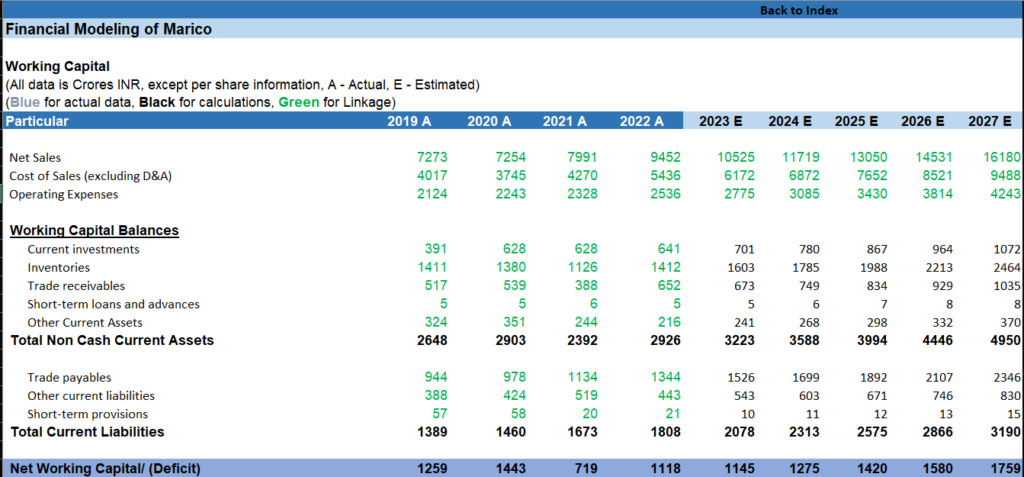Click the Short-term provisions row label

click(87, 414)
